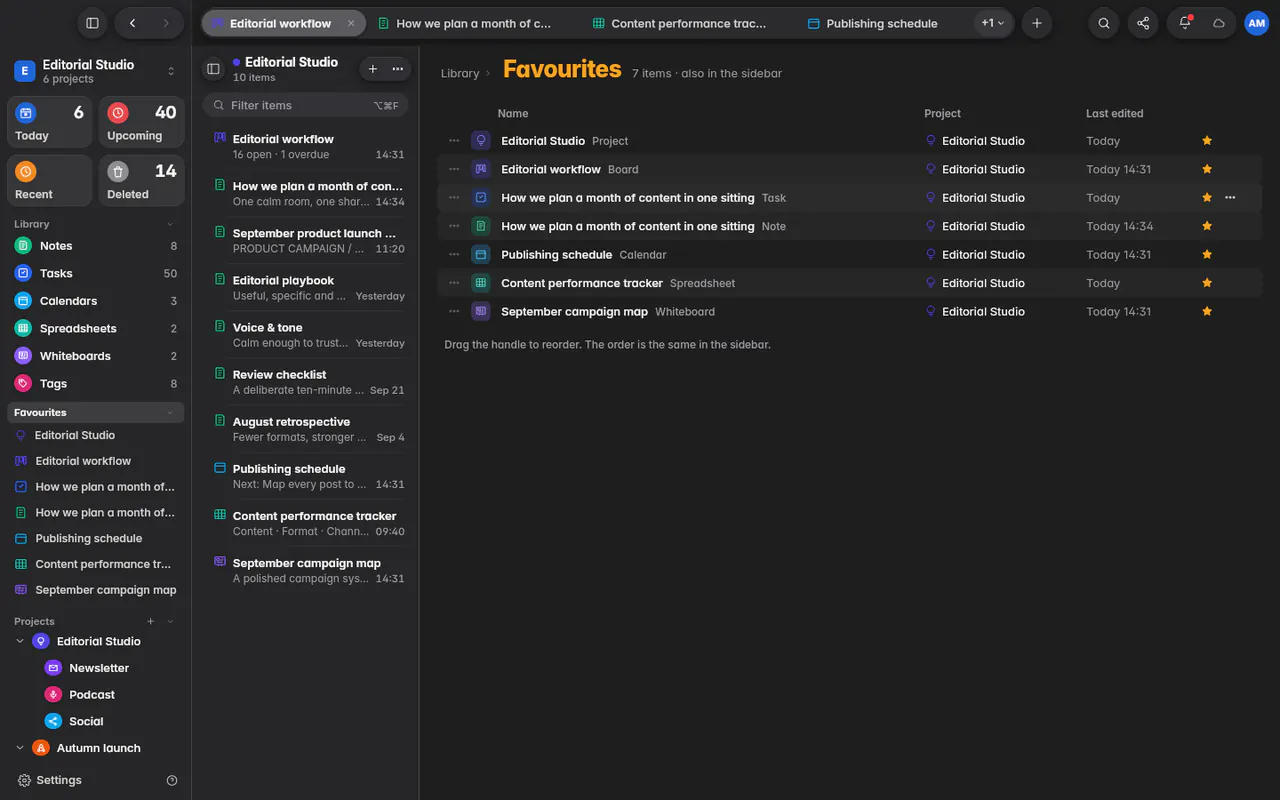The height and width of the screenshot is (800, 1280).
Task: Open the AM user avatar
Action: pyautogui.click(x=1256, y=23)
